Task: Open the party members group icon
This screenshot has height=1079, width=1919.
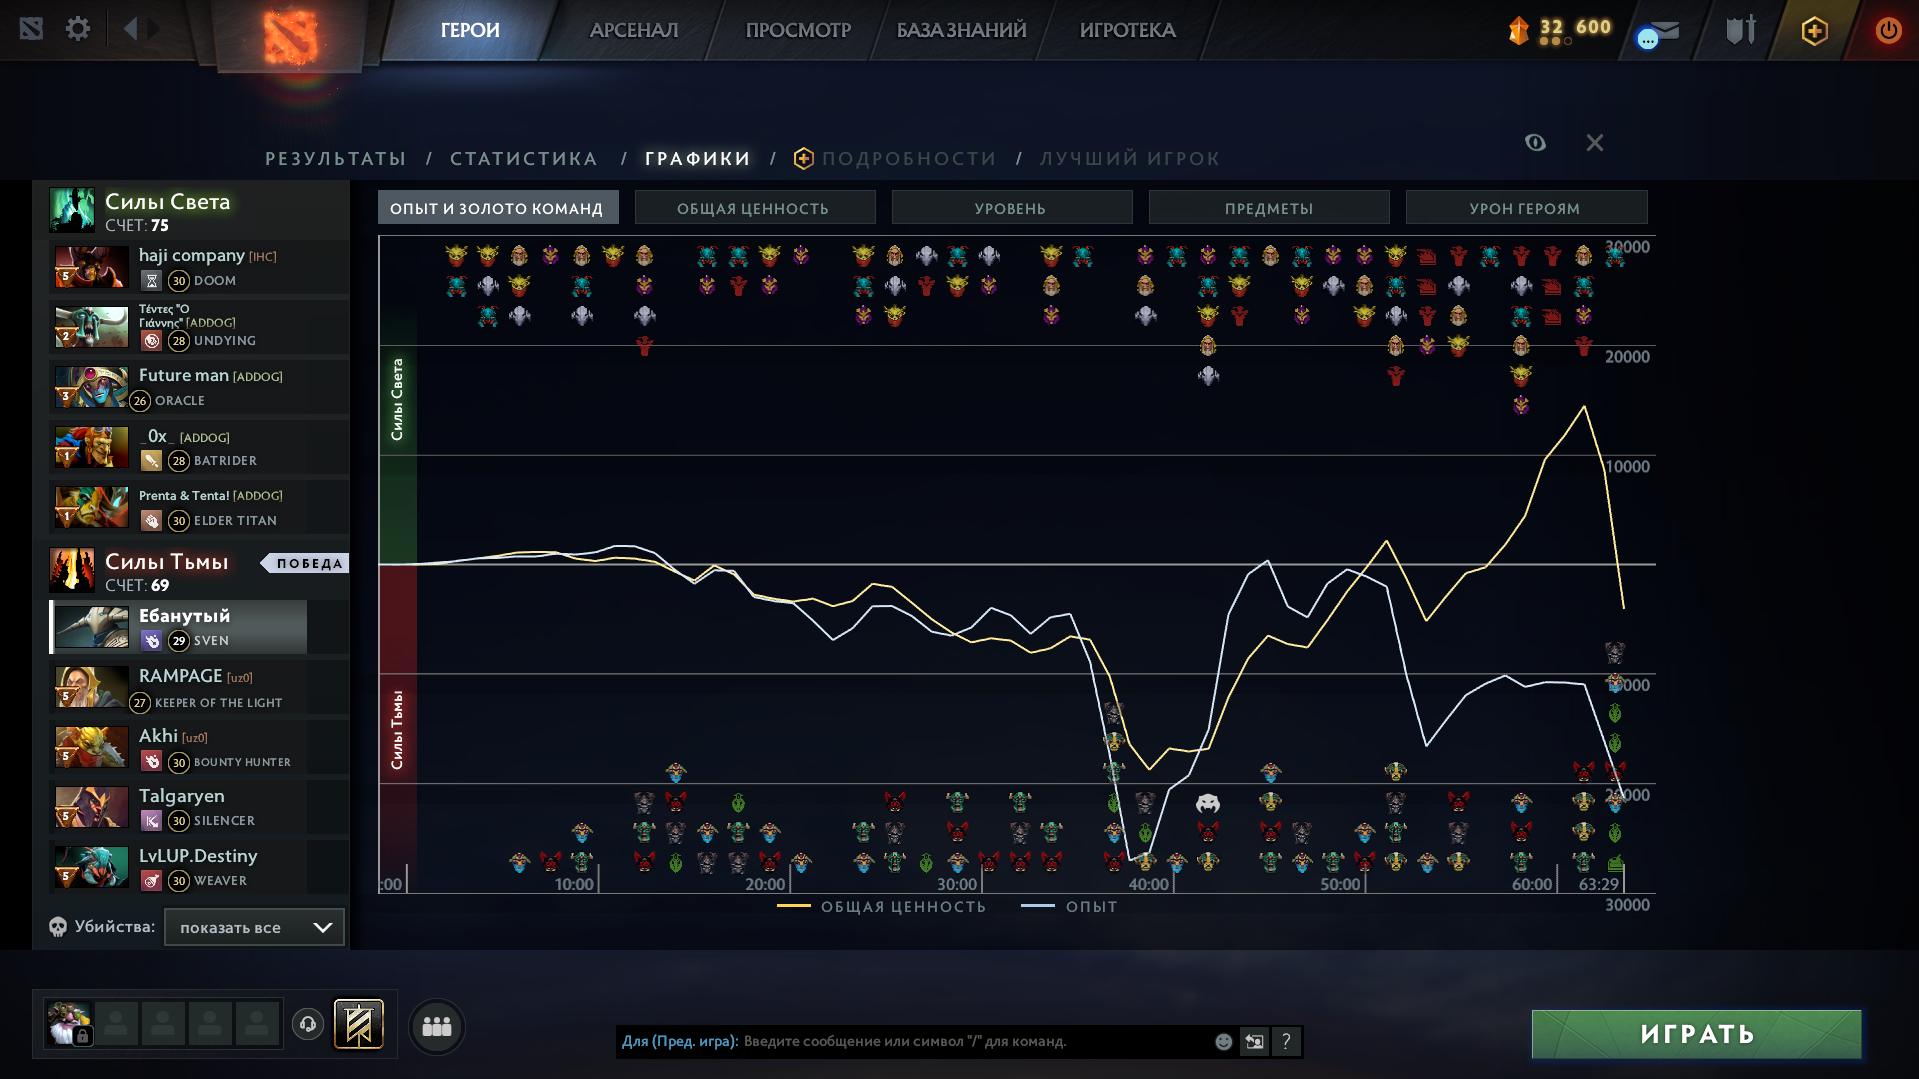Action: click(x=437, y=1026)
